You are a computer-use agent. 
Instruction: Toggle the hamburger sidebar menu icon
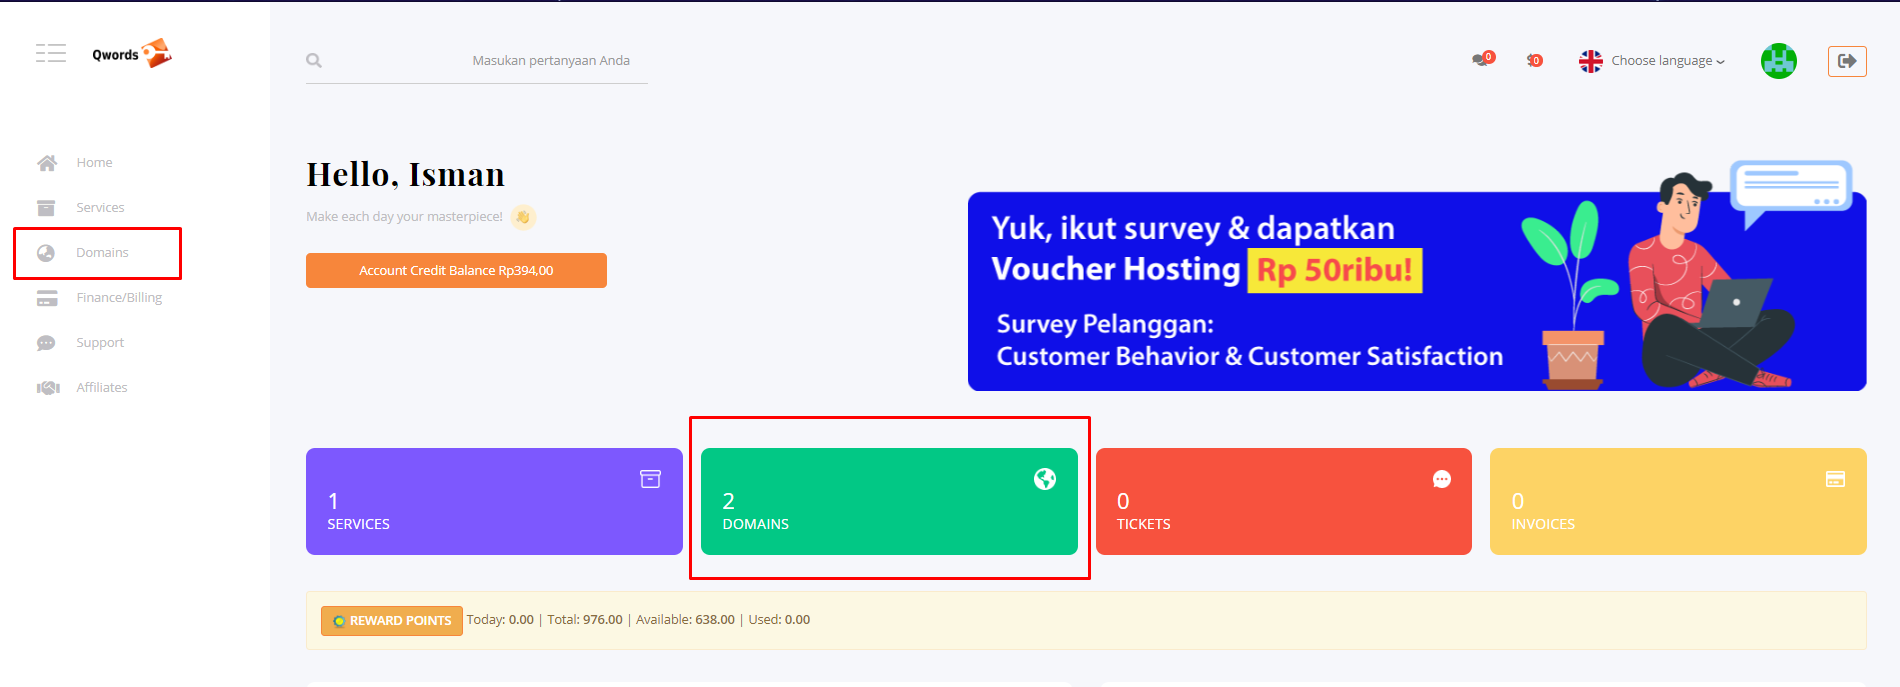point(50,53)
